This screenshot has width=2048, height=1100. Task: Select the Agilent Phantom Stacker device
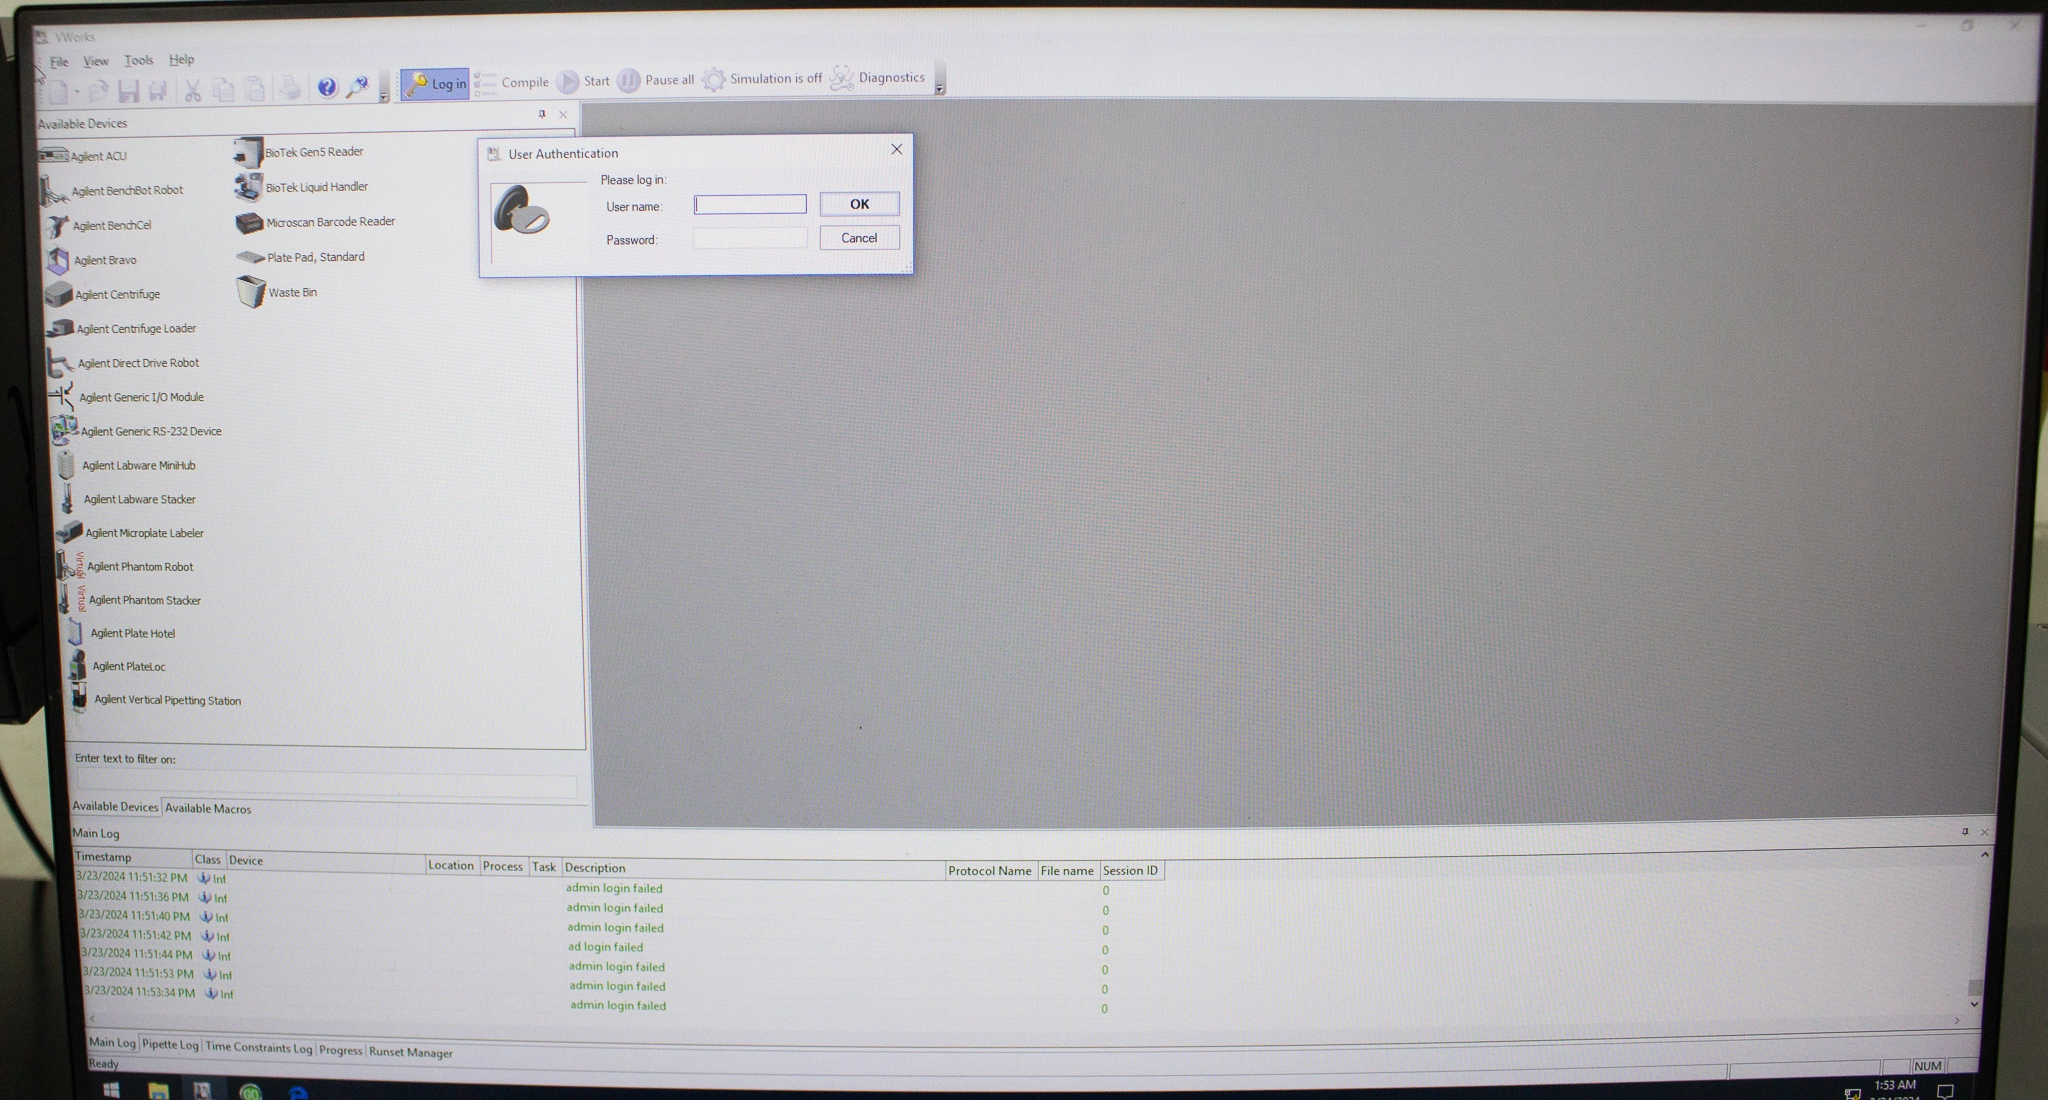click(131, 600)
